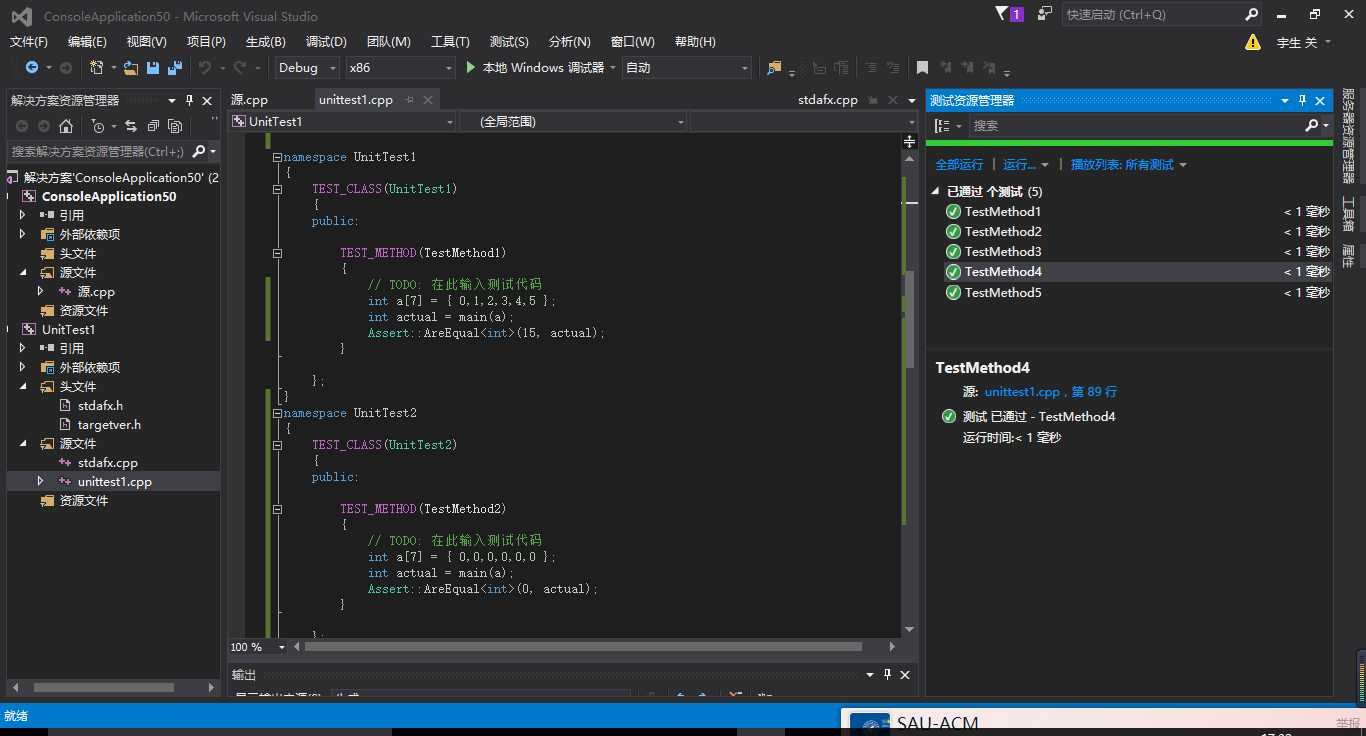Close the unittest1.cpp tab

428,100
